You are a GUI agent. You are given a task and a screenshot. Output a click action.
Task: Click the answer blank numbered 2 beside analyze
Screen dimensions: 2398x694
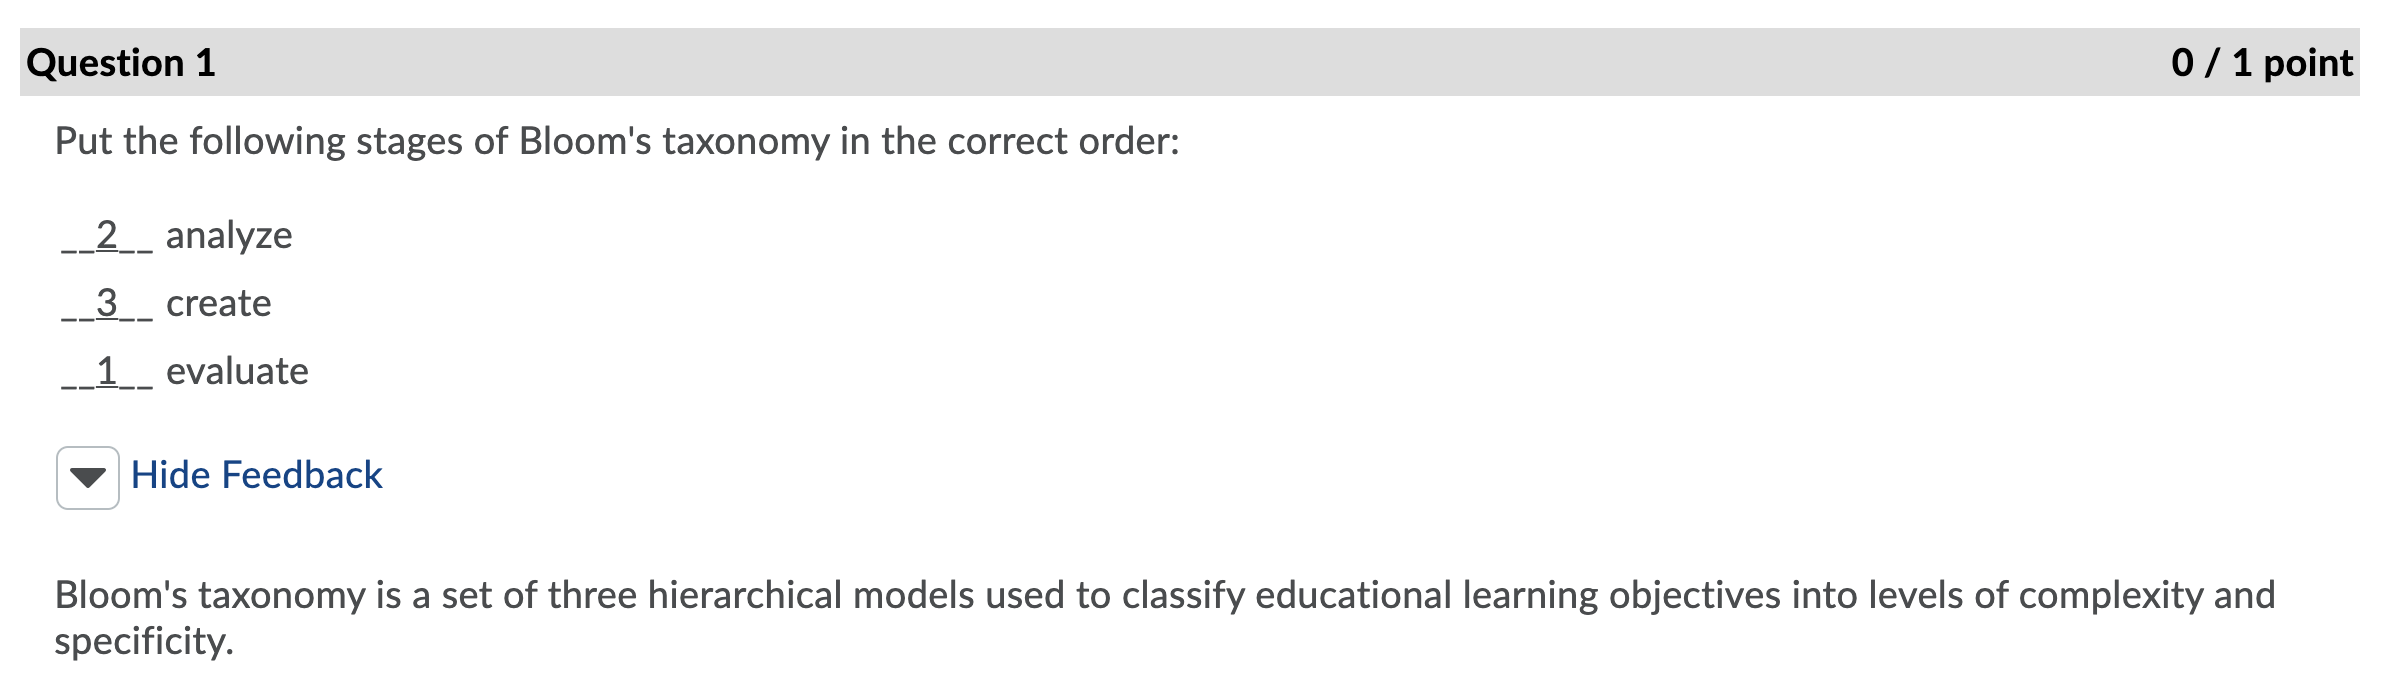[x=107, y=236]
